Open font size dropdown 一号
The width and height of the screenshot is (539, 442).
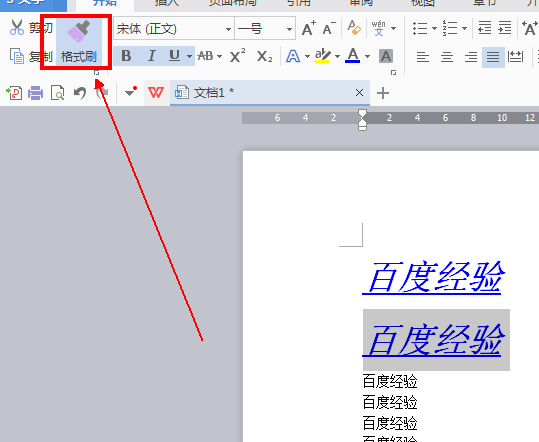tap(289, 29)
